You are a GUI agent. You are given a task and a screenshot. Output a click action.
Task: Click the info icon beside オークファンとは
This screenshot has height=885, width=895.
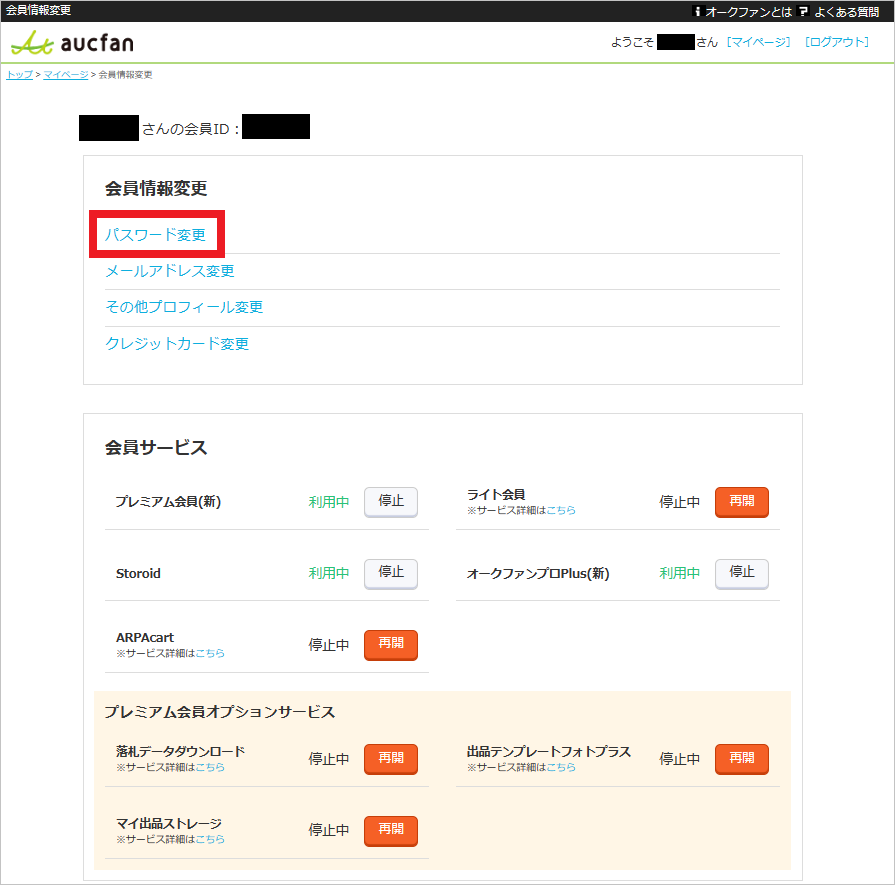(696, 11)
